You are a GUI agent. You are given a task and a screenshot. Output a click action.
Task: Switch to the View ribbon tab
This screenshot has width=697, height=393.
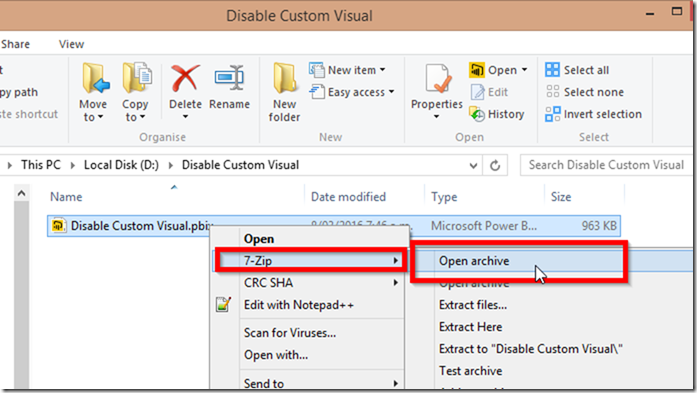coord(71,44)
